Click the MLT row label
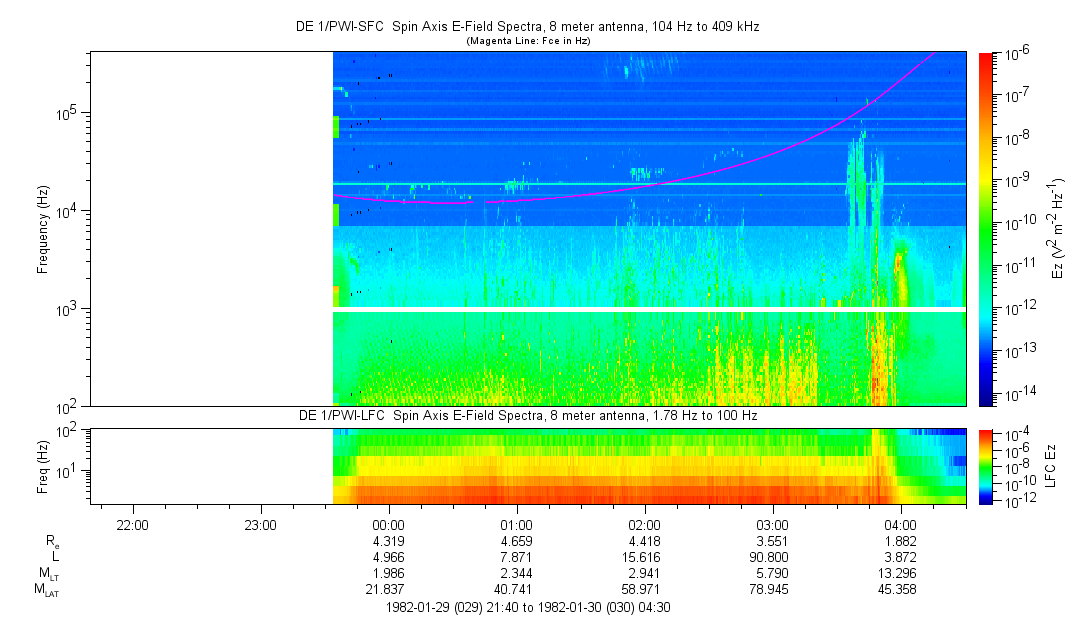 [48, 573]
